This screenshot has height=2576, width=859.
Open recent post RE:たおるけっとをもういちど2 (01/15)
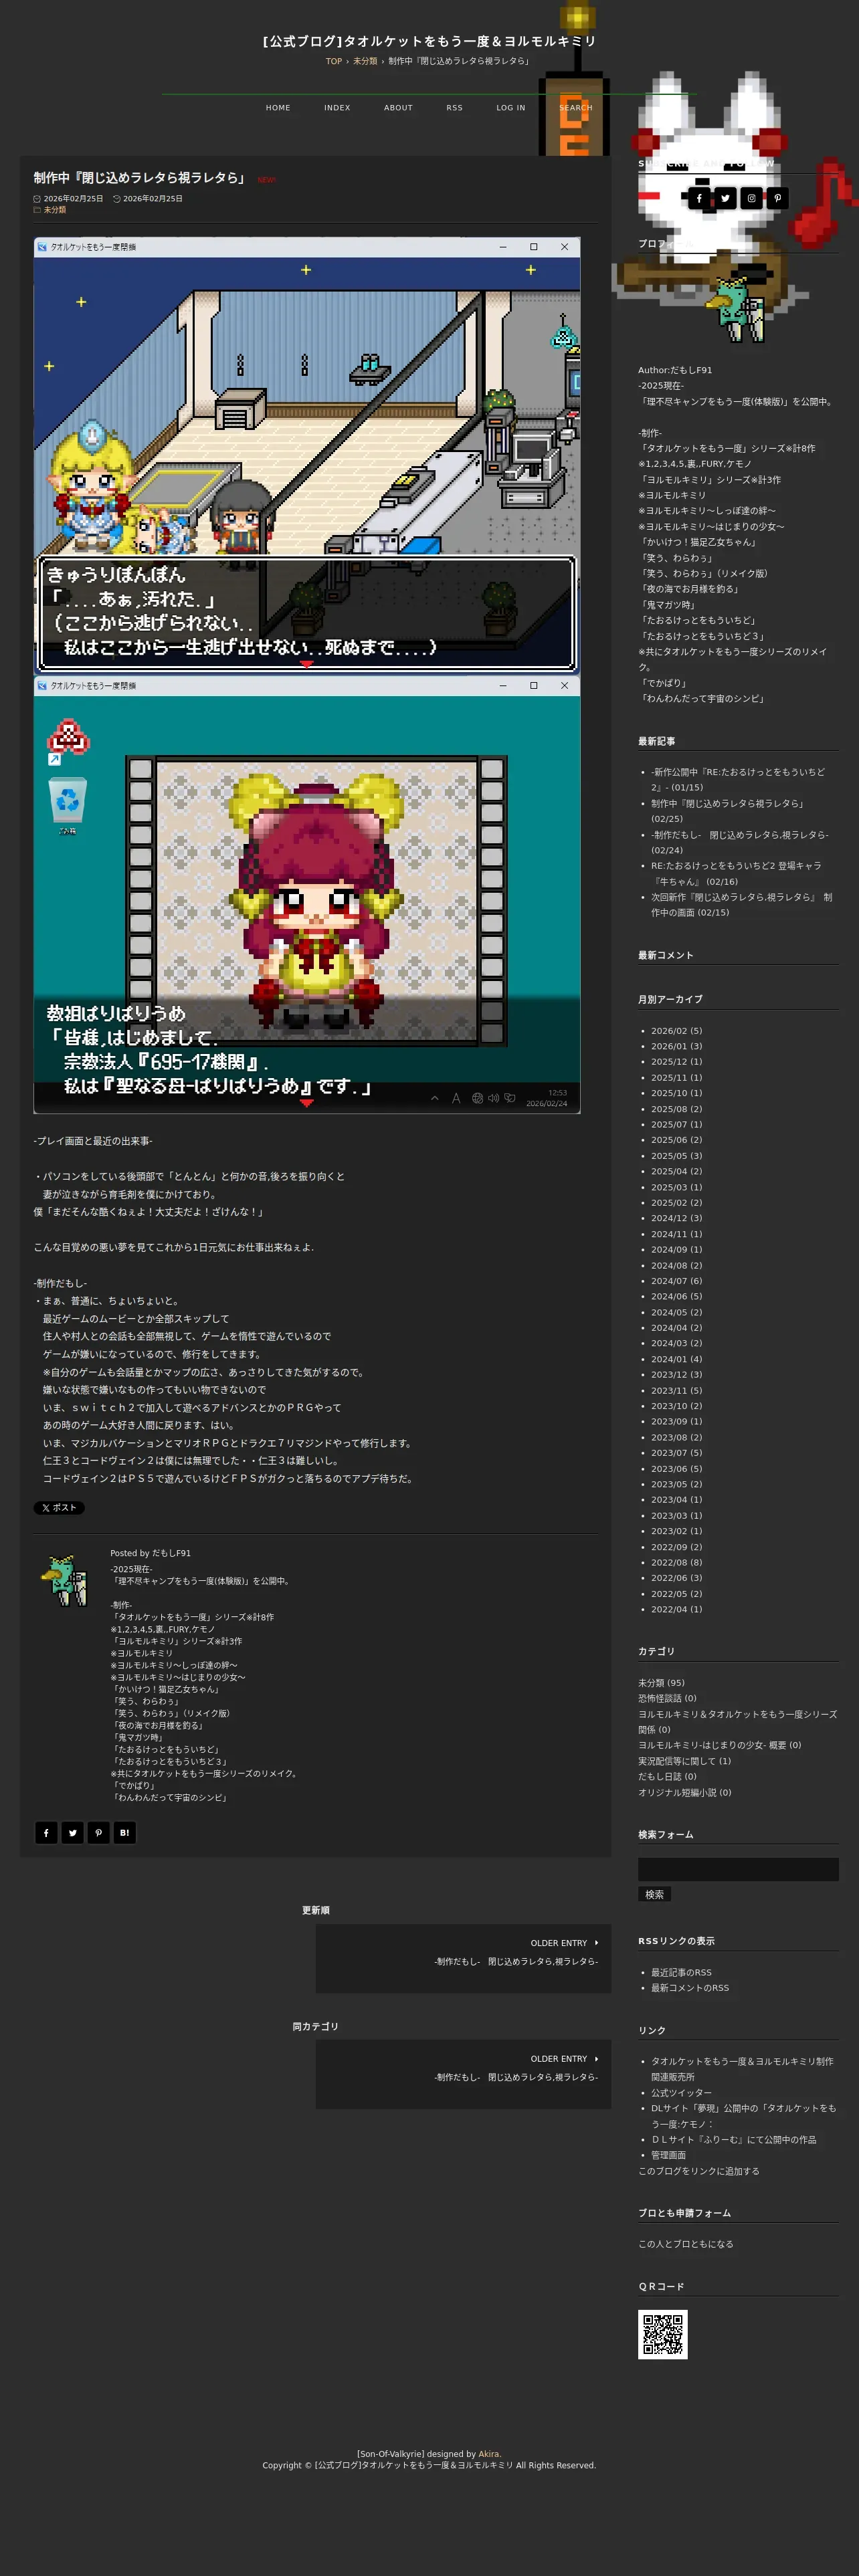click(x=738, y=780)
